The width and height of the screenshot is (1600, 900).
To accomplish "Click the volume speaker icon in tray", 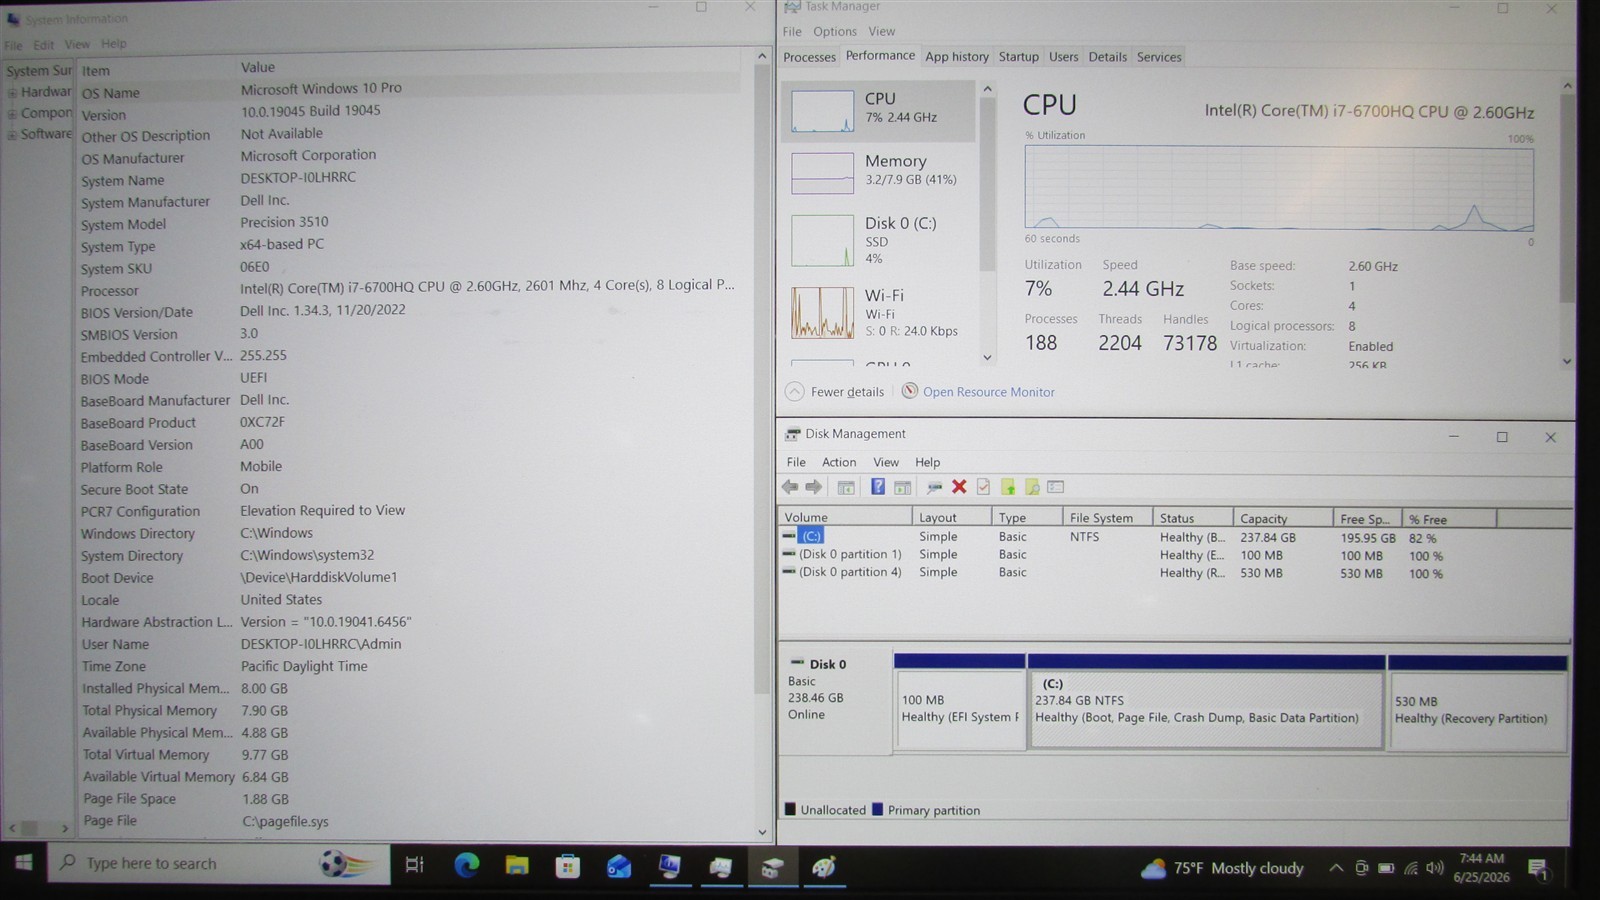I will click(1435, 868).
